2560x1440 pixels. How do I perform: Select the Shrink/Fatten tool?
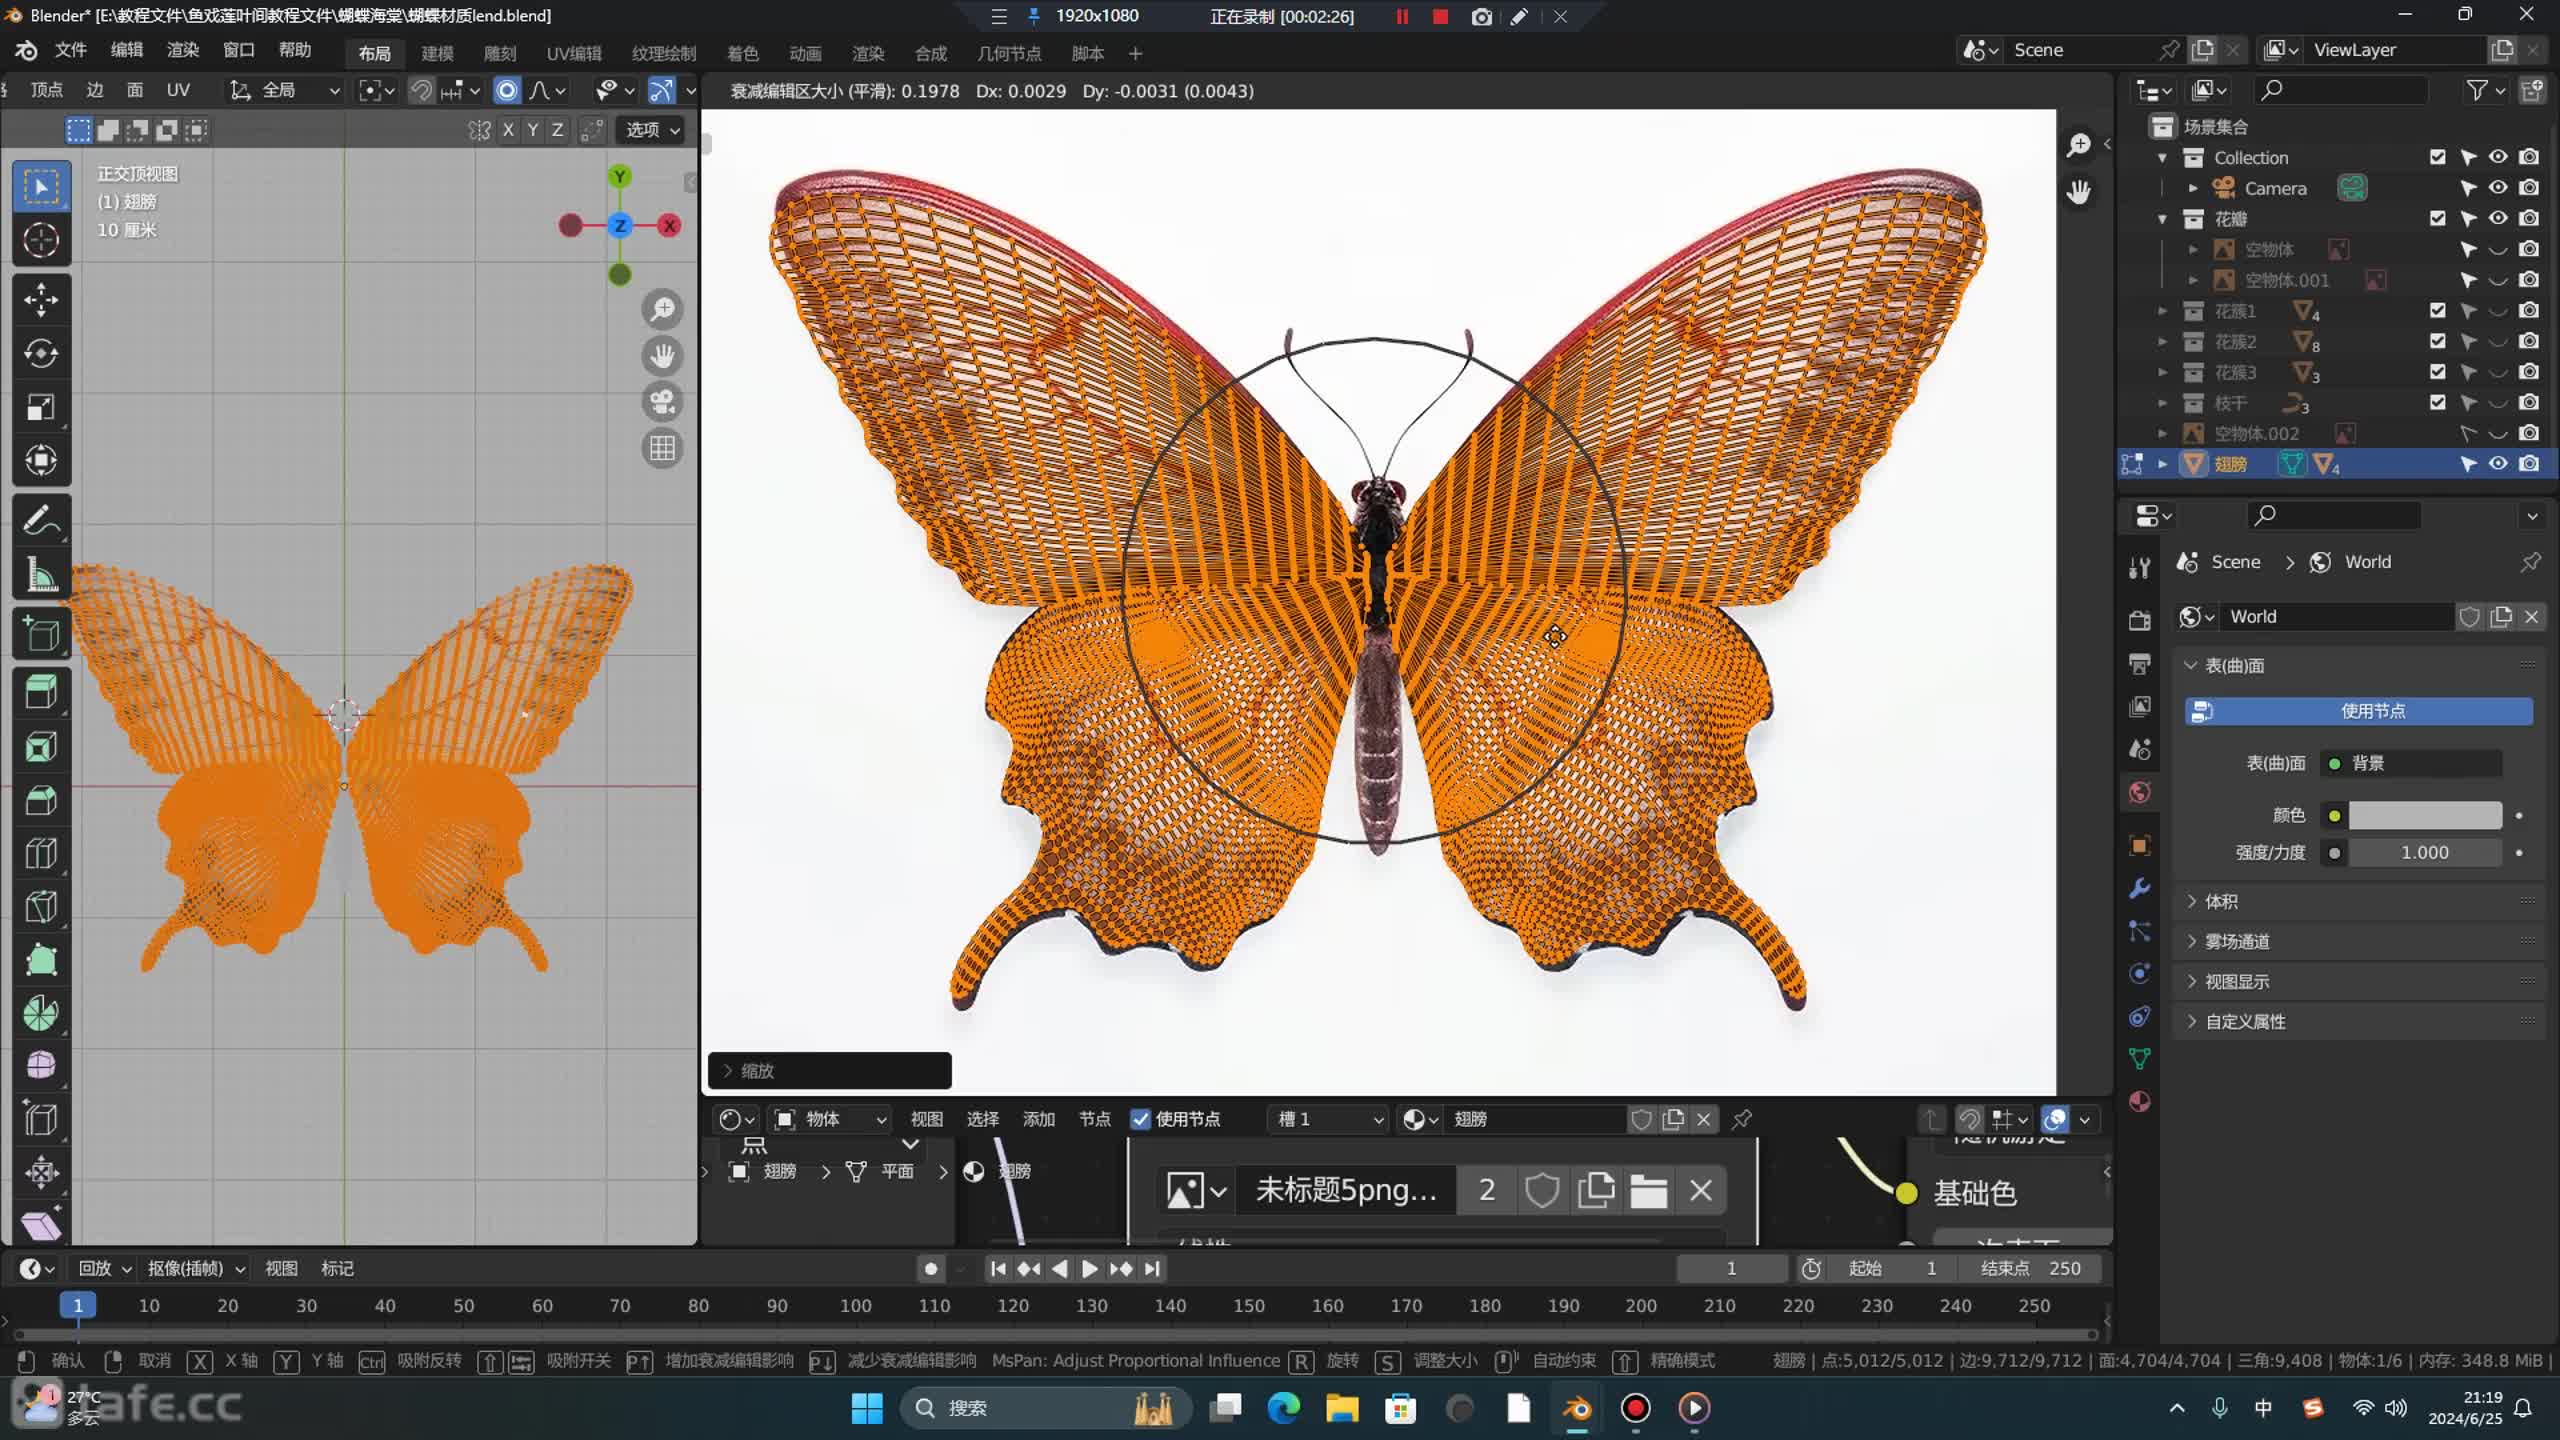[41, 1172]
